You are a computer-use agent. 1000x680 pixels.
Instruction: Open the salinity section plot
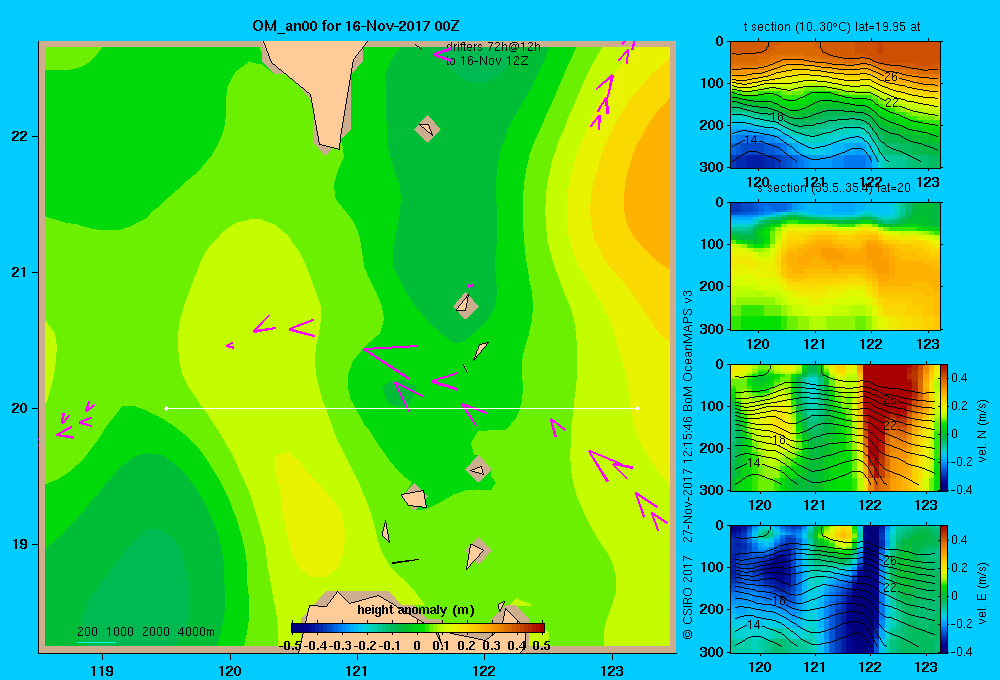click(x=835, y=266)
